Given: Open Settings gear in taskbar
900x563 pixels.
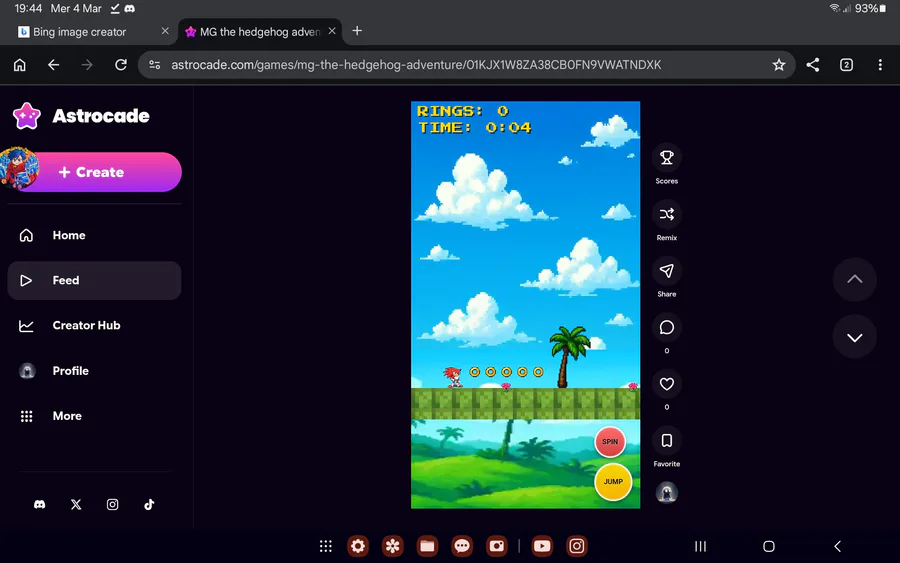Looking at the screenshot, I should pyautogui.click(x=358, y=546).
